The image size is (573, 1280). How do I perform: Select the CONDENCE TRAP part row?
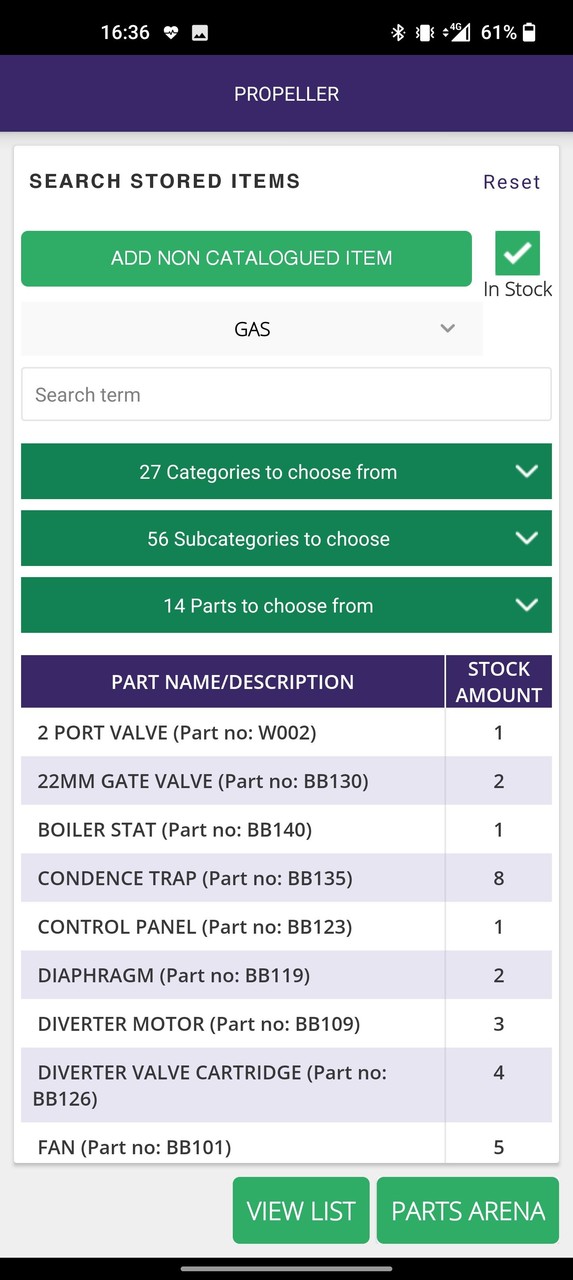click(286, 879)
